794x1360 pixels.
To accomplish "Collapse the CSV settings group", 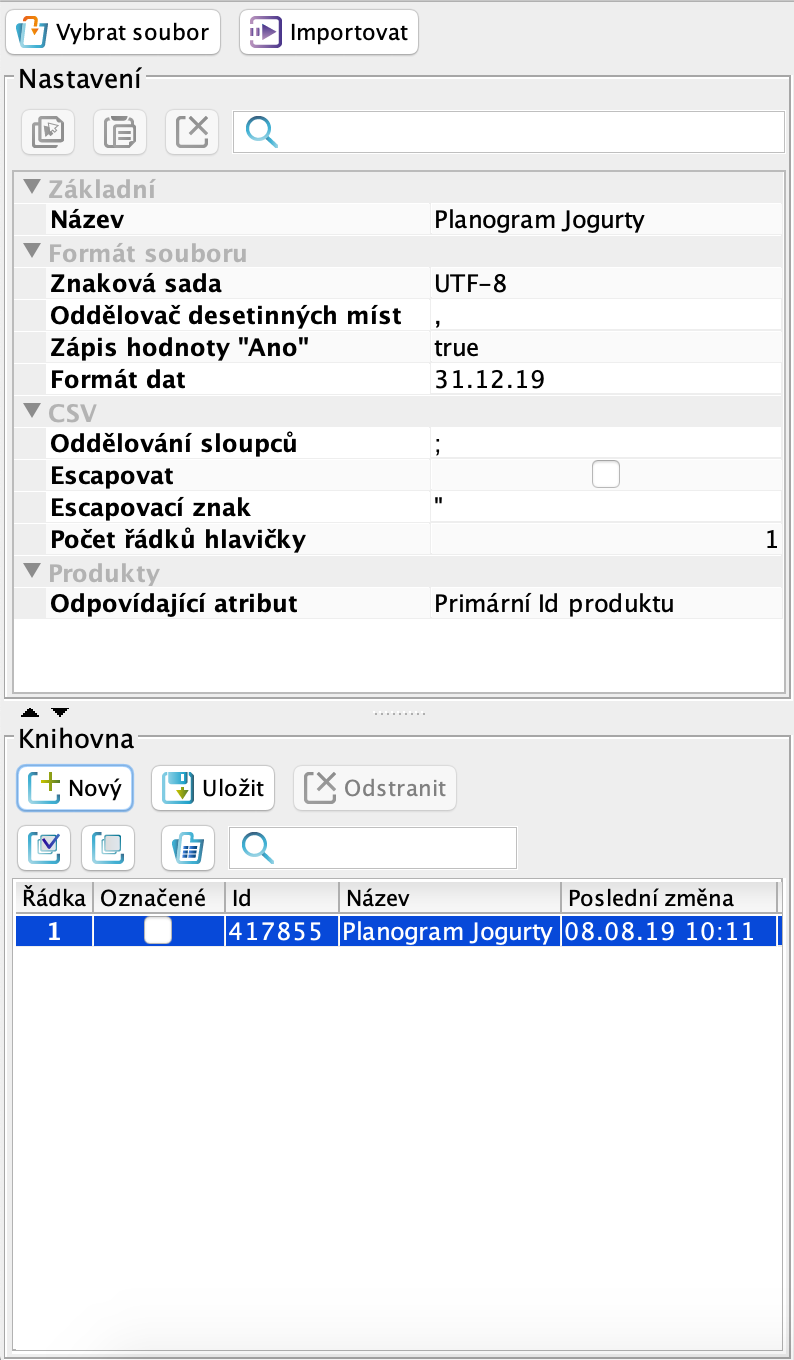I will [x=33, y=411].
